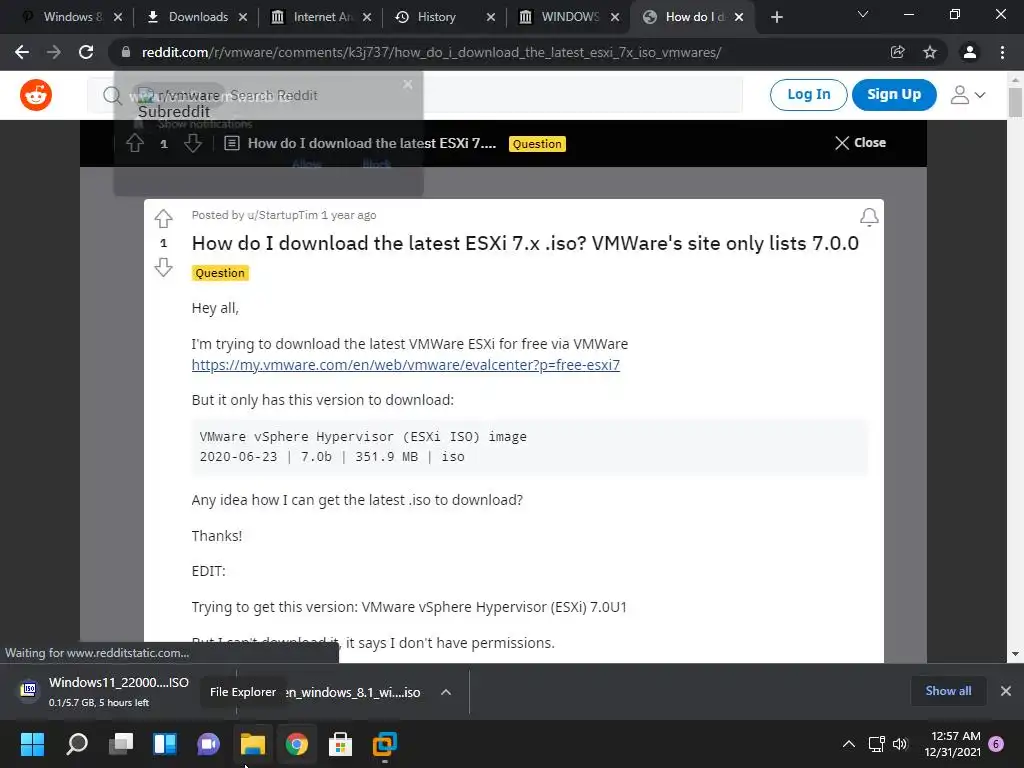Image resolution: width=1024 pixels, height=768 pixels.
Task: Click the page vertical scrollbar thumb
Action: [x=1015, y=101]
